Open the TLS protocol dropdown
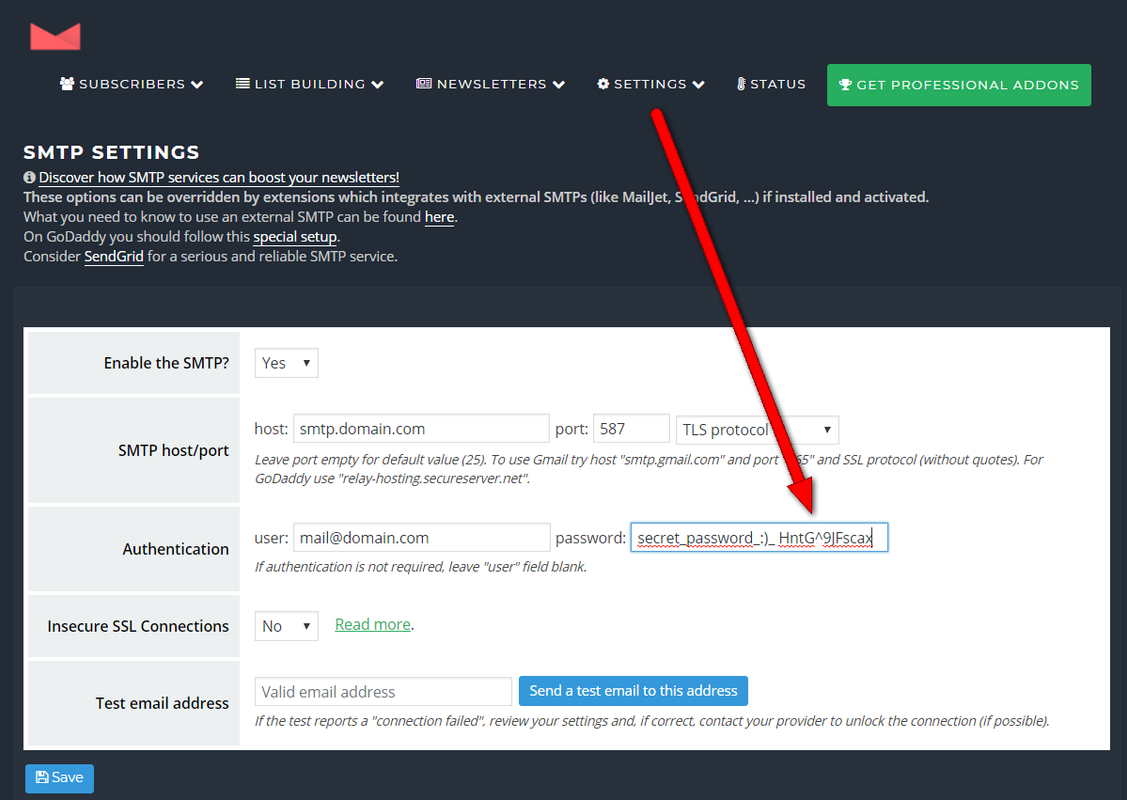Screen dimensions: 1127x800 pyautogui.click(x=757, y=430)
